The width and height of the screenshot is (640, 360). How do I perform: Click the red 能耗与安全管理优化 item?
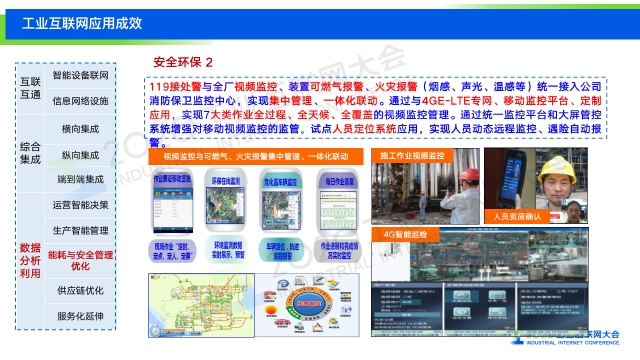(x=80, y=260)
